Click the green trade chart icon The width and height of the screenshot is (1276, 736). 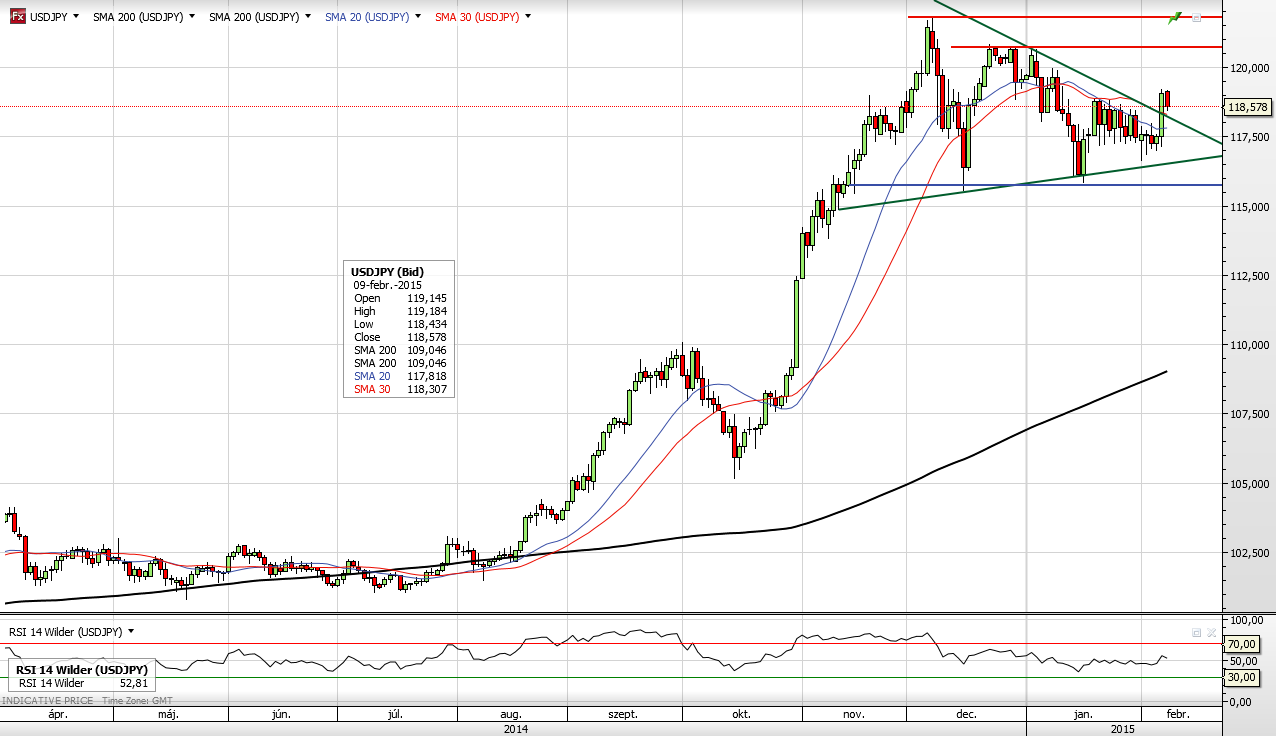[1175, 17]
